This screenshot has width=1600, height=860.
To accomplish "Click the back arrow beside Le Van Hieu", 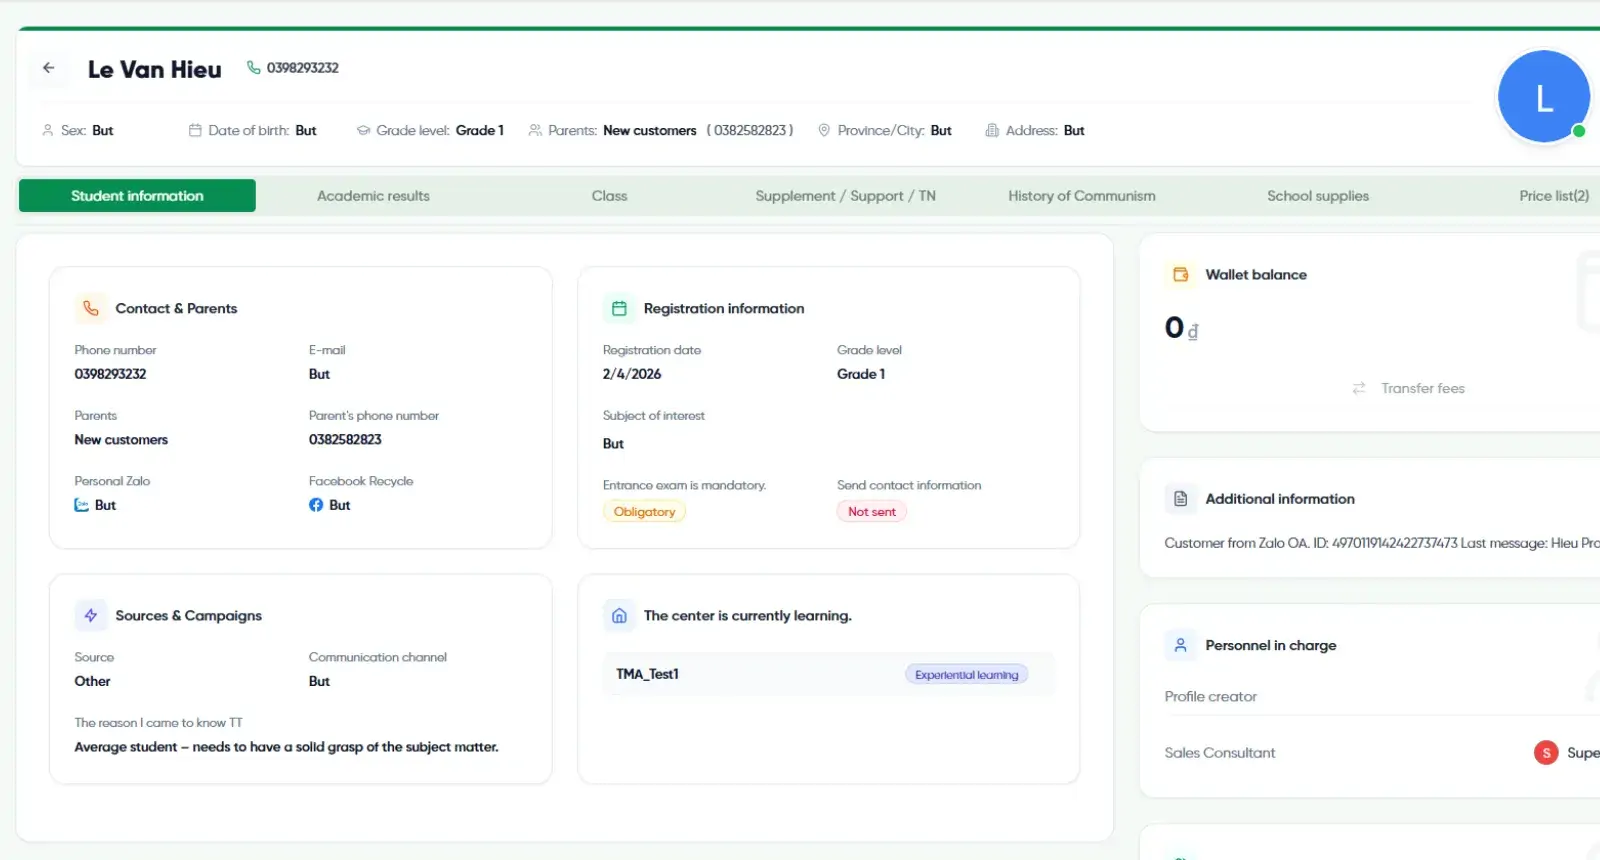I will tap(48, 68).
